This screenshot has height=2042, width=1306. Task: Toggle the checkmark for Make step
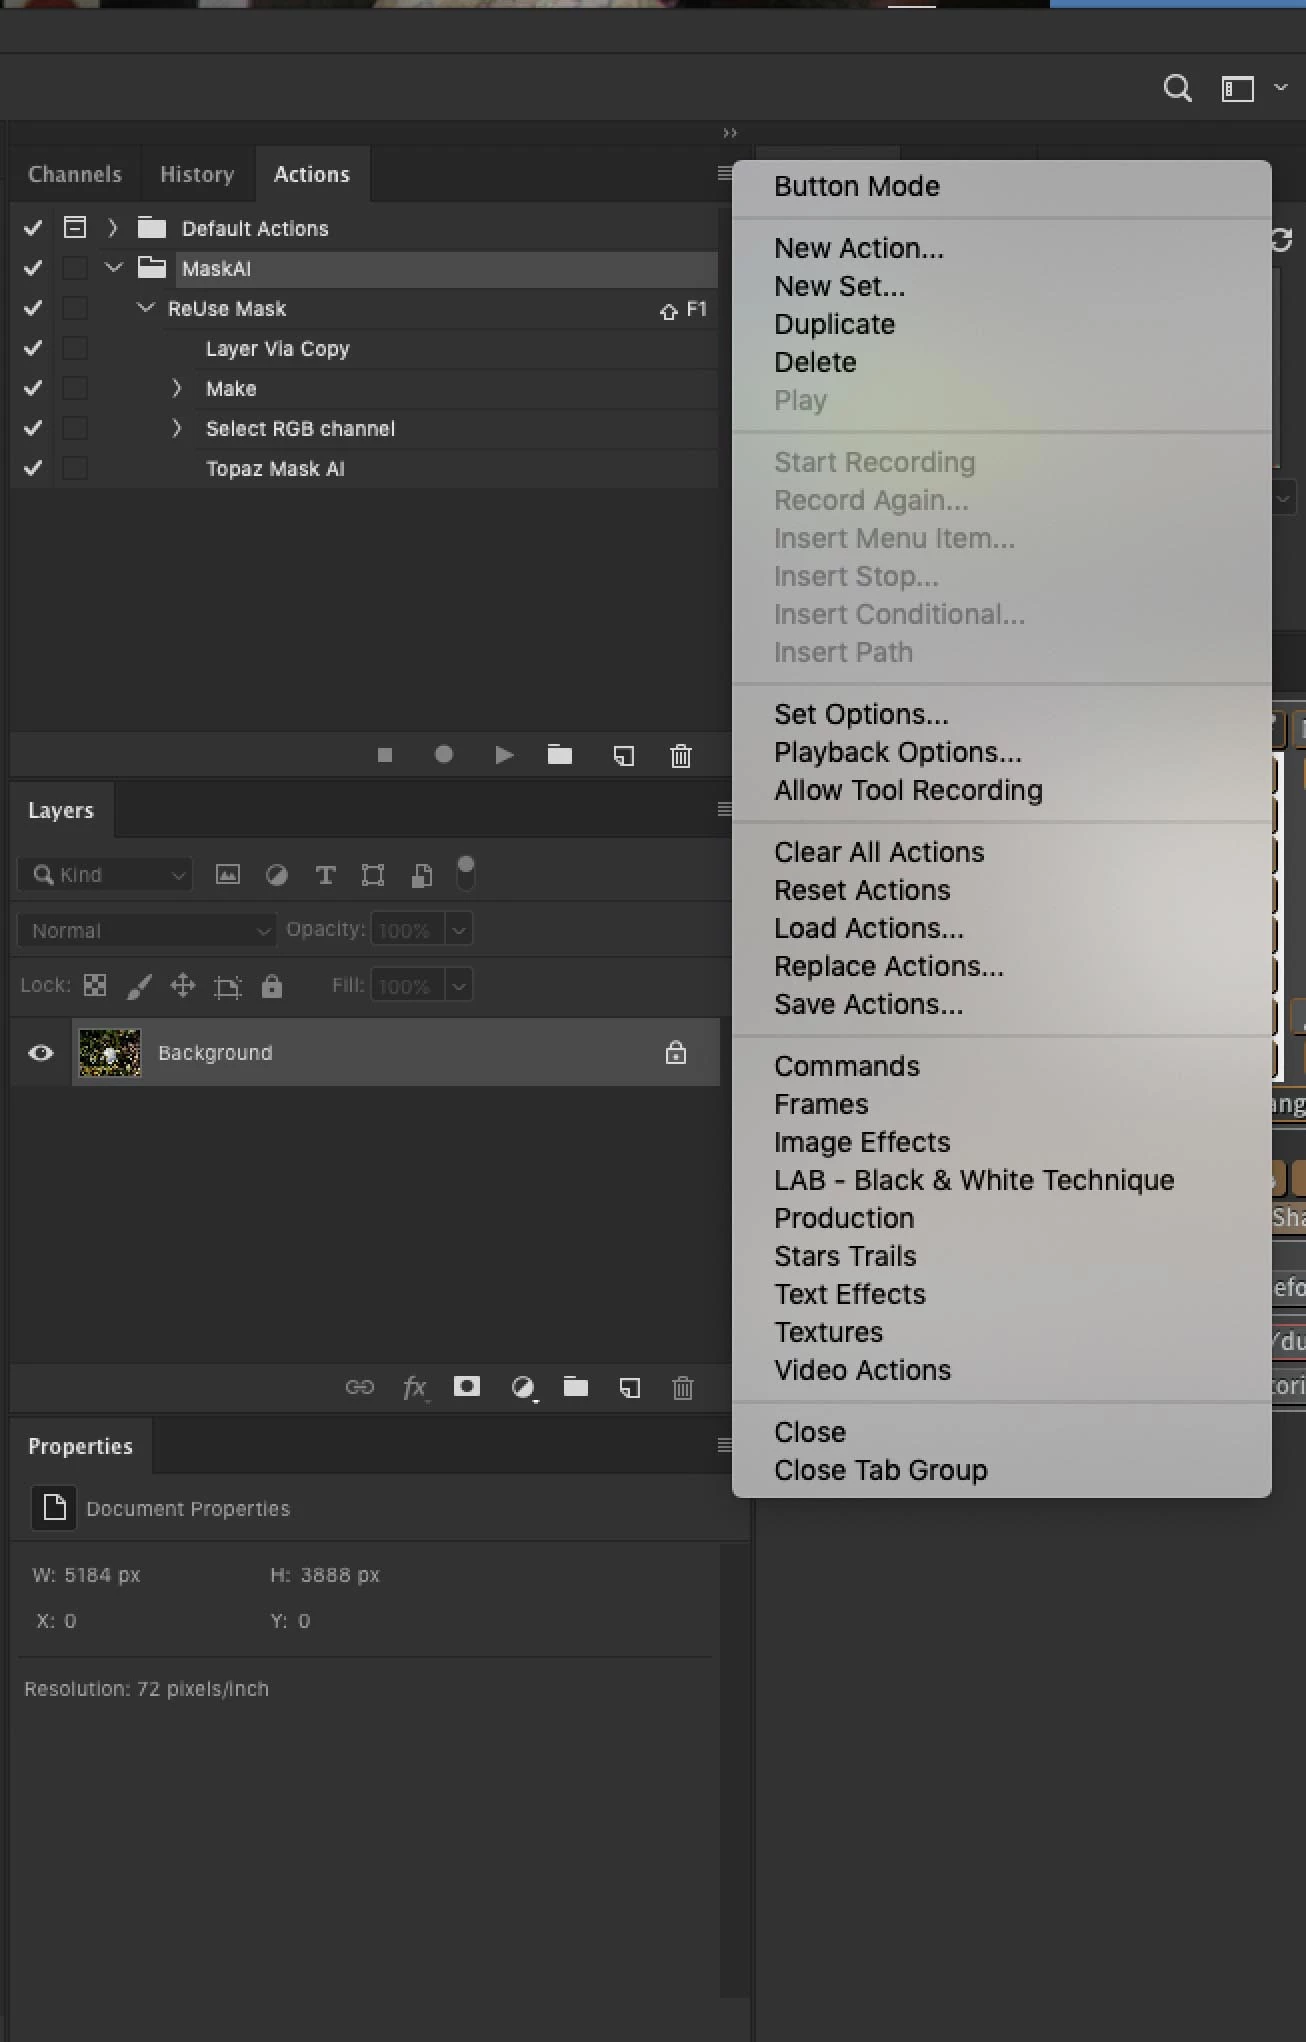[33, 388]
